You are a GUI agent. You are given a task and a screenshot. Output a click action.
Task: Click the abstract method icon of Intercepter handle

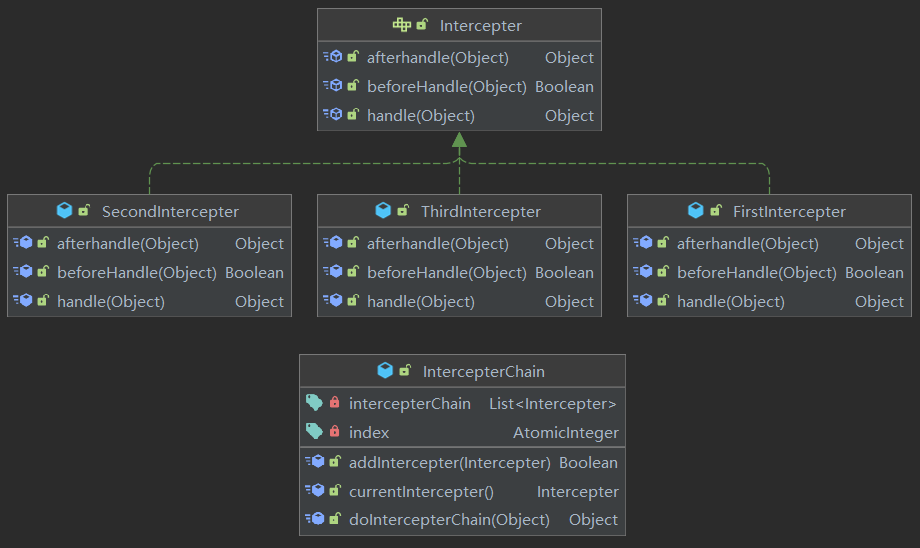coord(333,114)
